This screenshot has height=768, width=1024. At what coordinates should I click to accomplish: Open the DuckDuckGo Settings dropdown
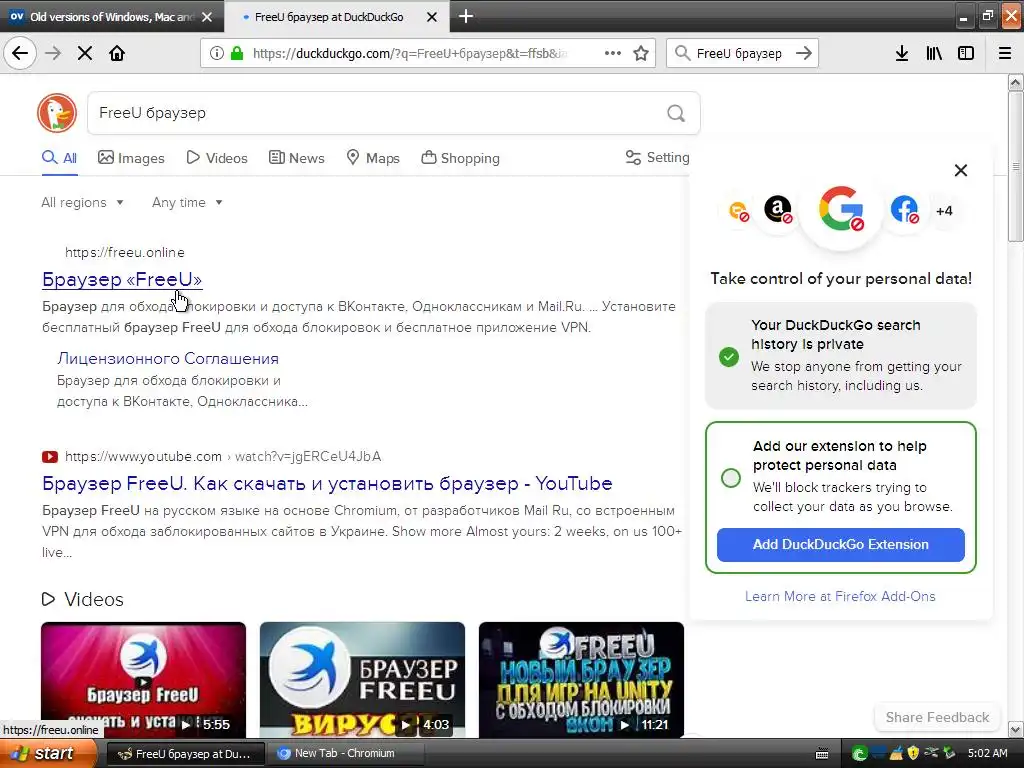pyautogui.click(x=658, y=157)
